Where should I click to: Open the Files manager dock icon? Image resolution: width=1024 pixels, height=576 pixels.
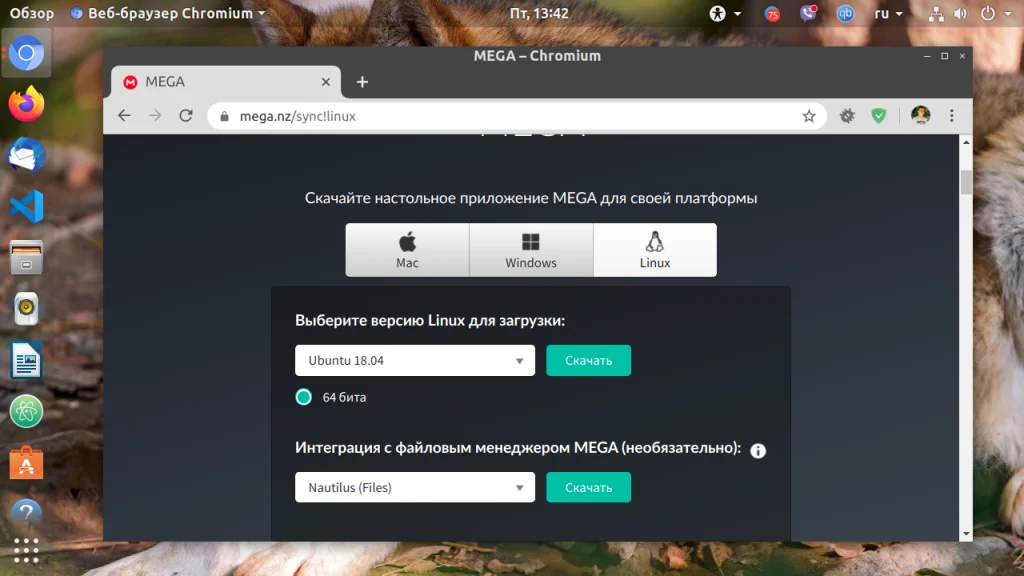[x=26, y=257]
